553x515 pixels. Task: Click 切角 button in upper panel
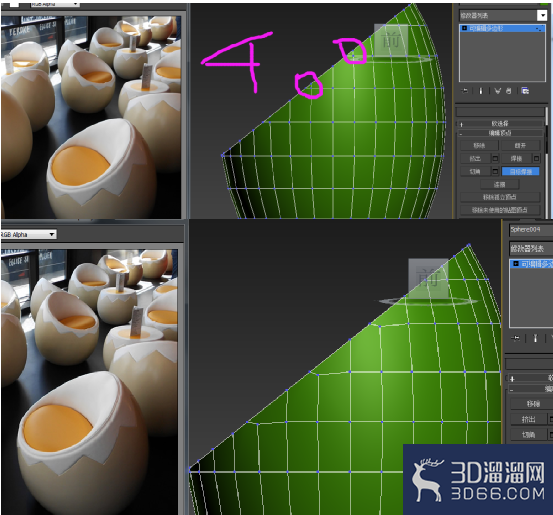(475, 171)
